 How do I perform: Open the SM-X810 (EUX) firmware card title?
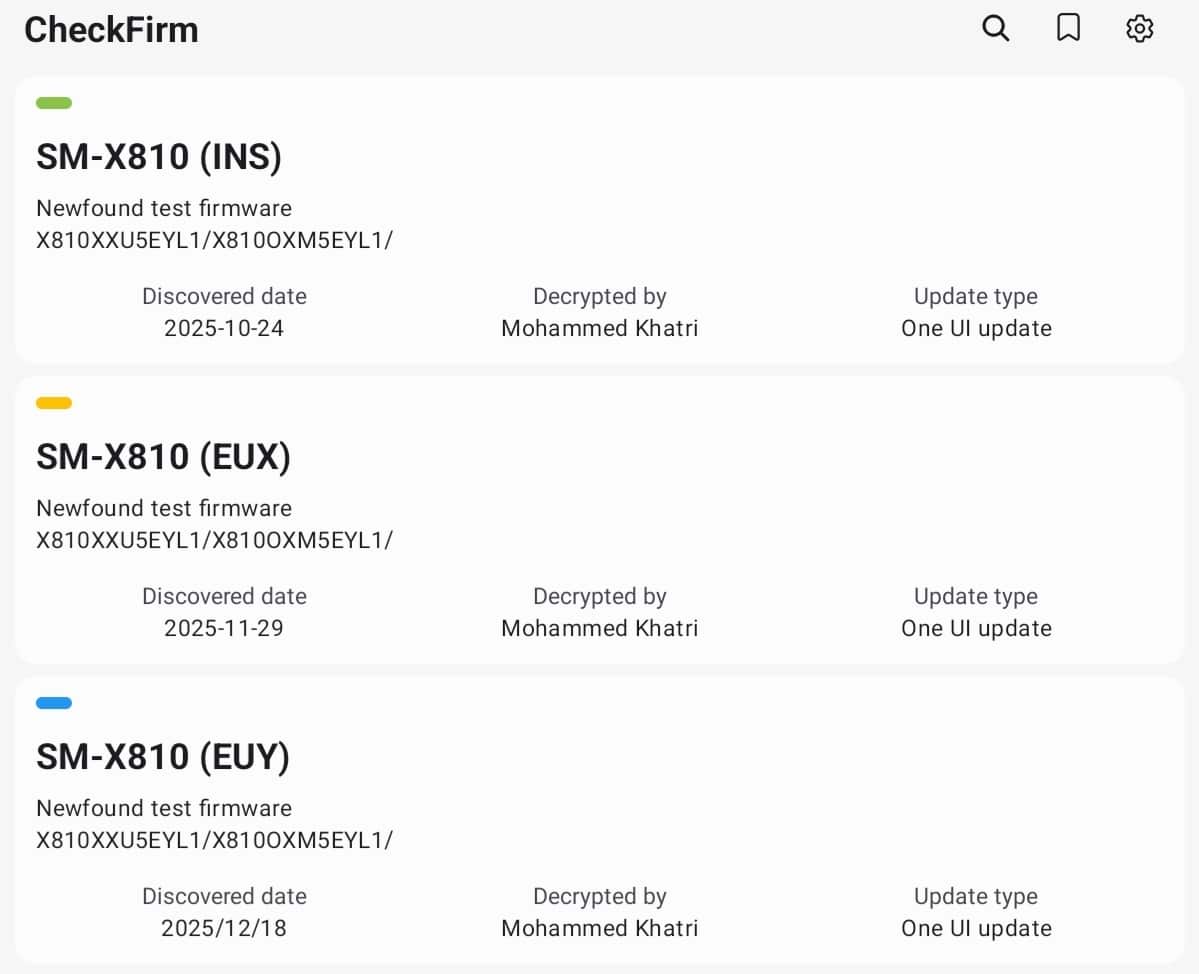(164, 457)
